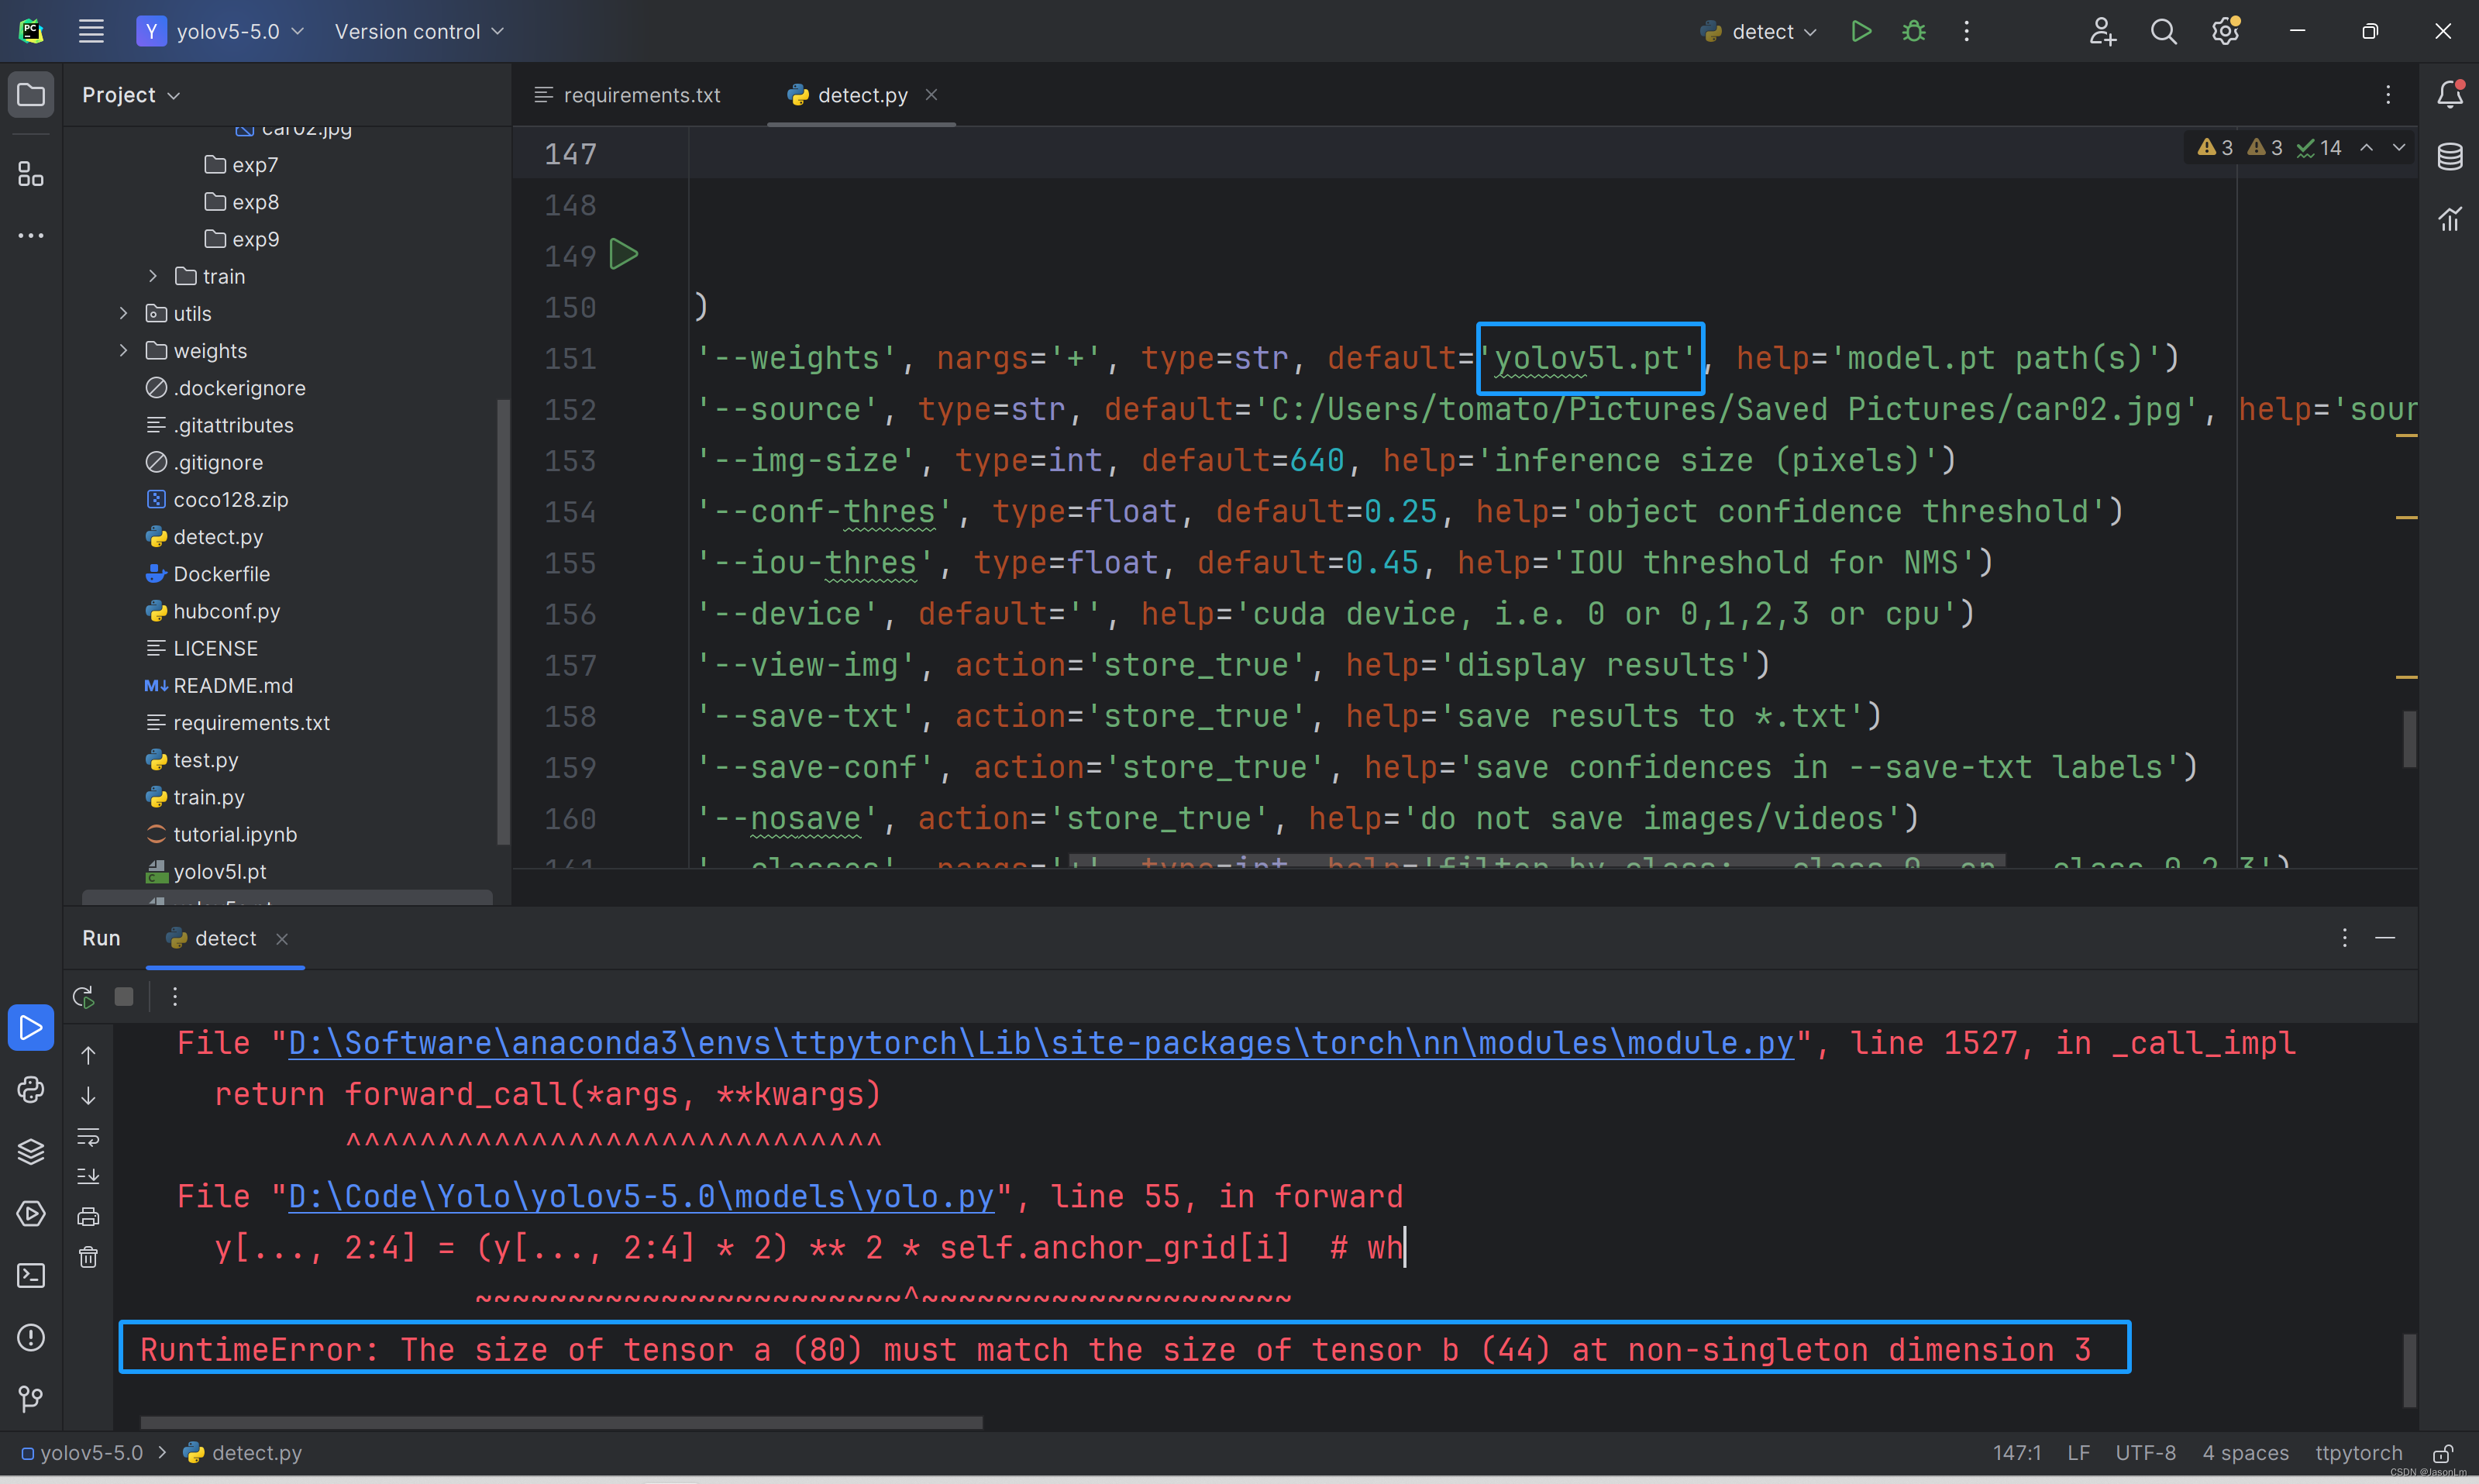The image size is (2479, 1484).
Task: Rerun the detect script
Action: click(x=83, y=996)
